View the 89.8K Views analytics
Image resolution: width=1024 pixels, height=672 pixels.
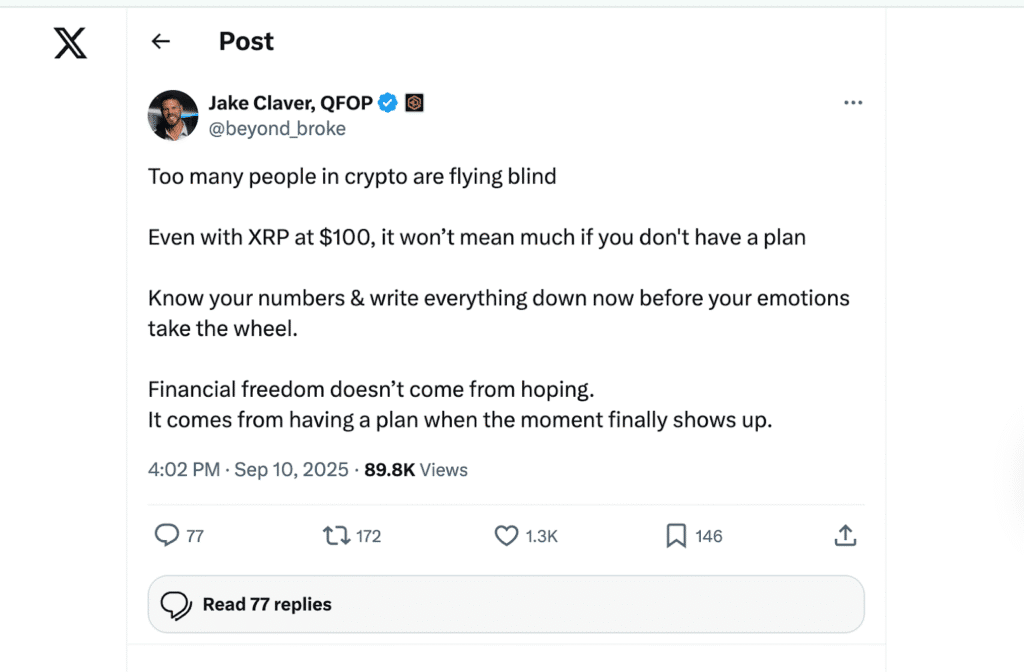pyautogui.click(x=416, y=469)
